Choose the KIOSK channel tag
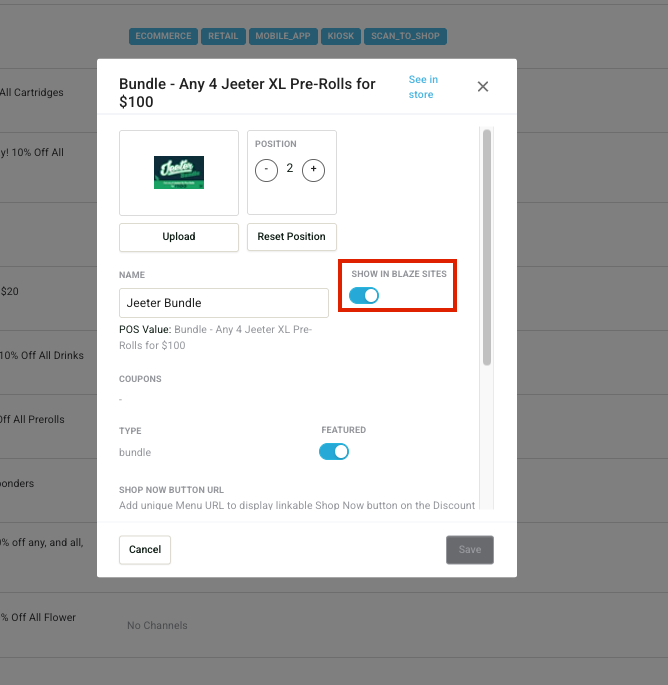The height and width of the screenshot is (685, 668). click(341, 37)
